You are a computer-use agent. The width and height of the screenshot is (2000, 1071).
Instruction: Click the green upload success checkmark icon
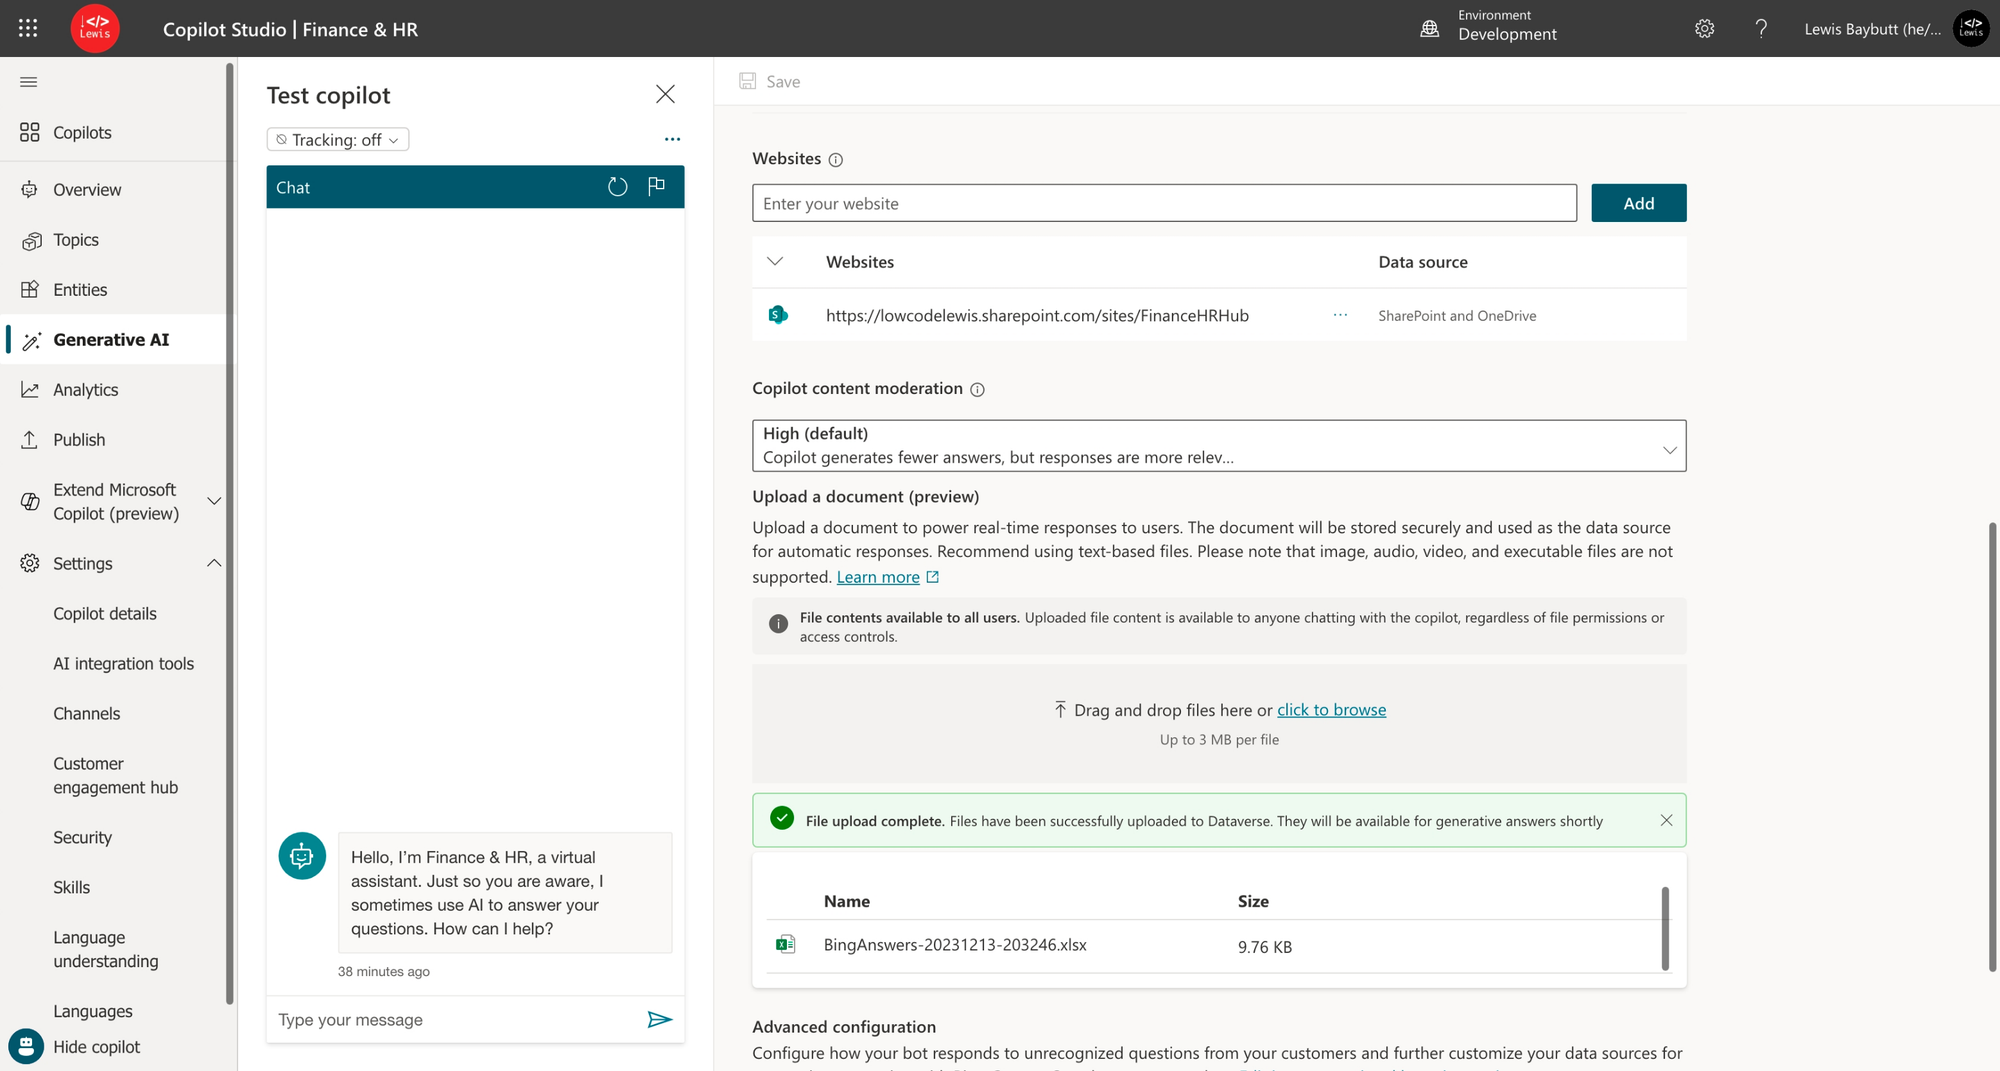[x=782, y=818]
